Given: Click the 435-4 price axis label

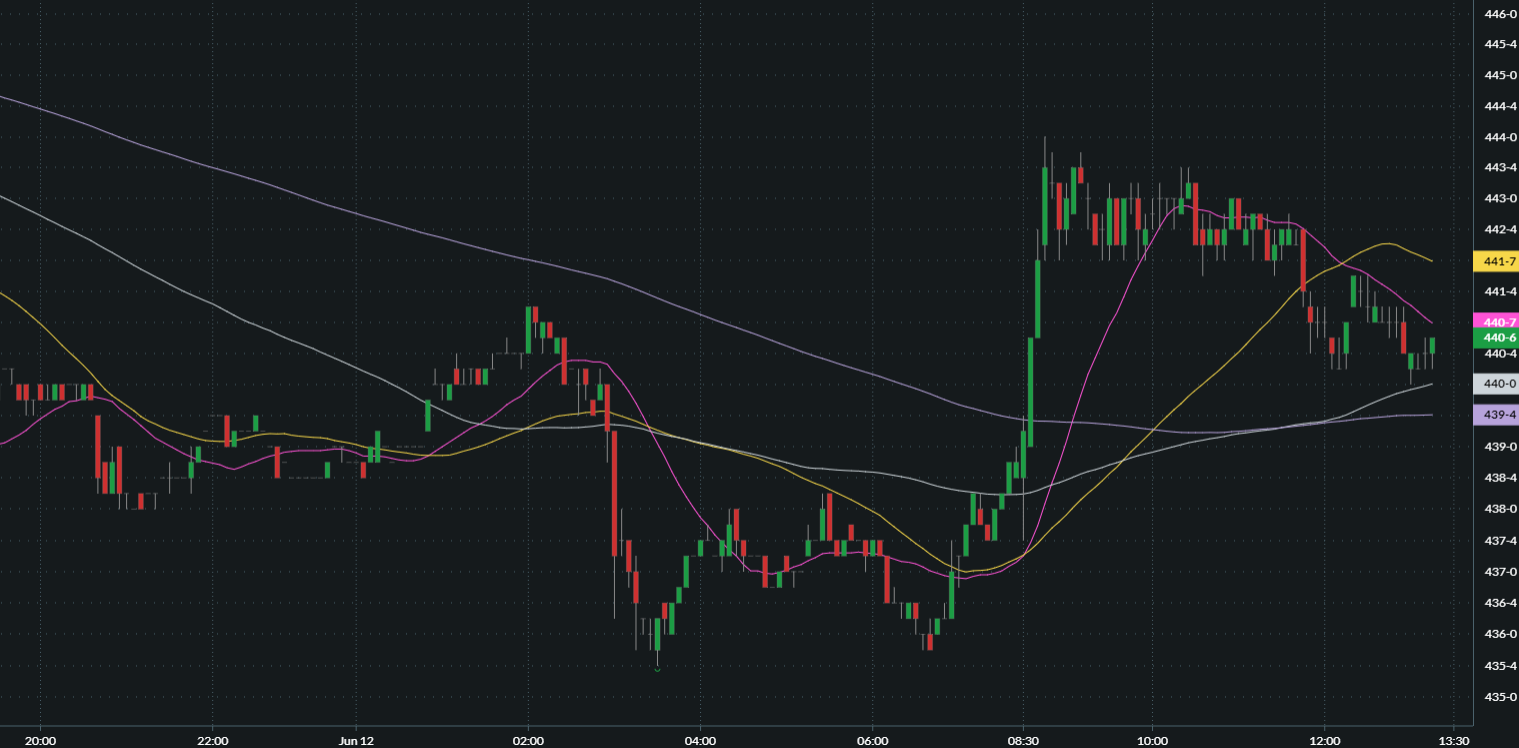Looking at the screenshot, I should pyautogui.click(x=1501, y=666).
